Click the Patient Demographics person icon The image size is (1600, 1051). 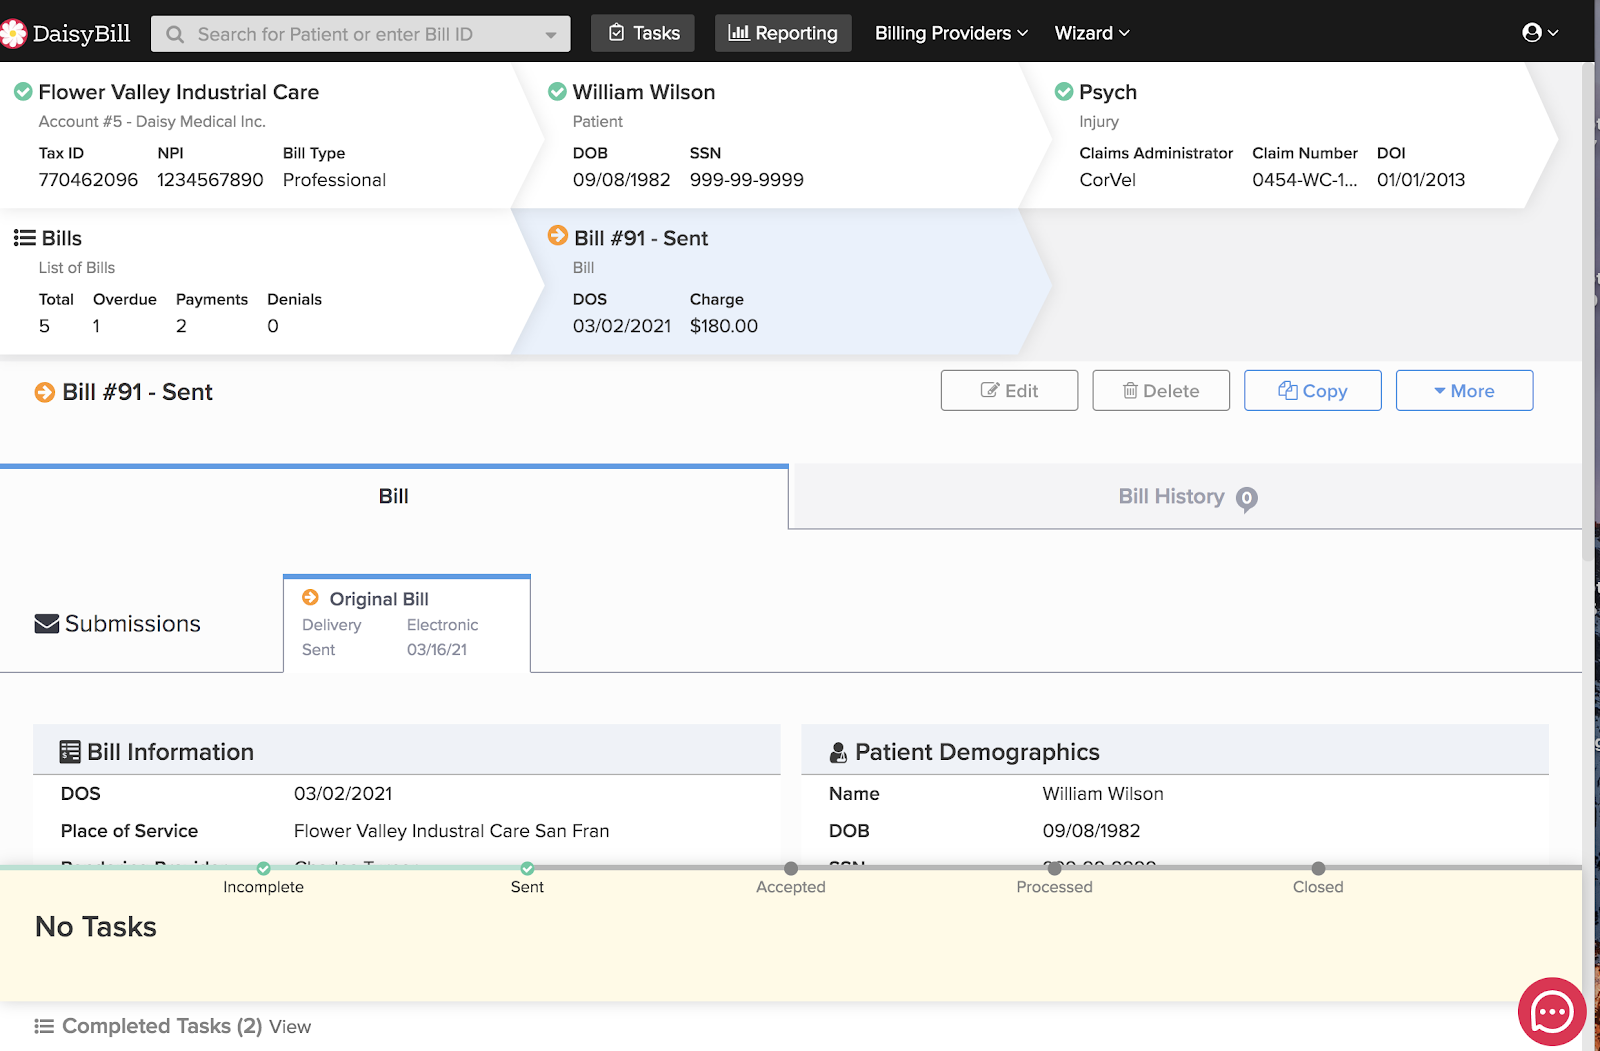(839, 752)
